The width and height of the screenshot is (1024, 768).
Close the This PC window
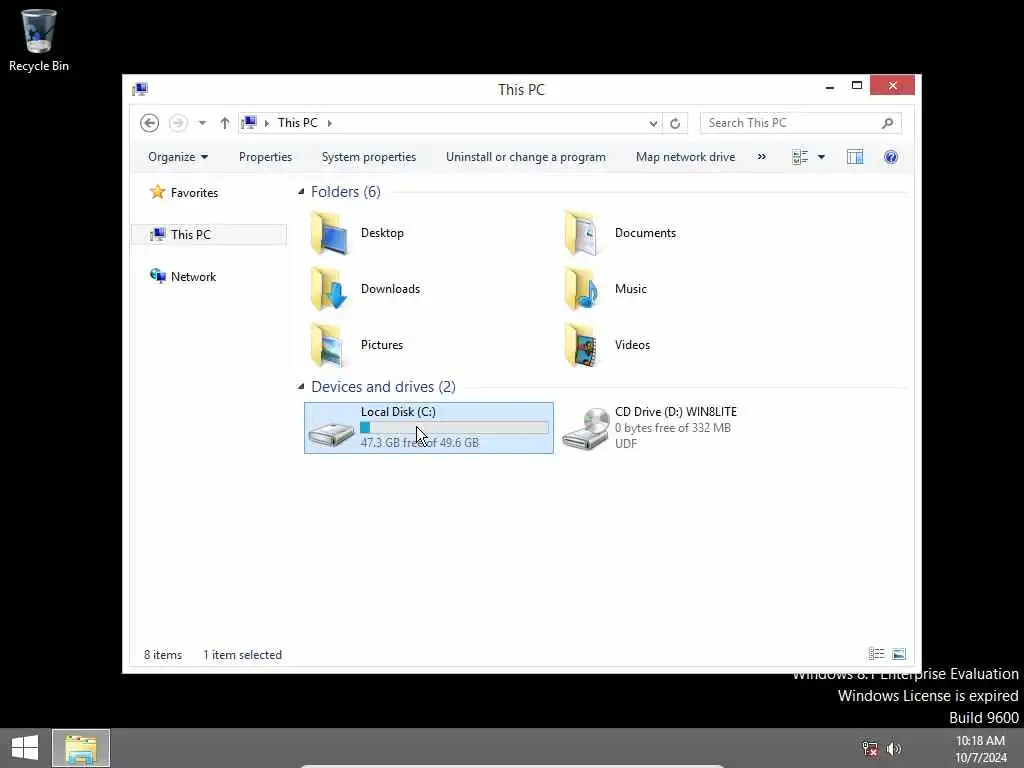click(892, 86)
